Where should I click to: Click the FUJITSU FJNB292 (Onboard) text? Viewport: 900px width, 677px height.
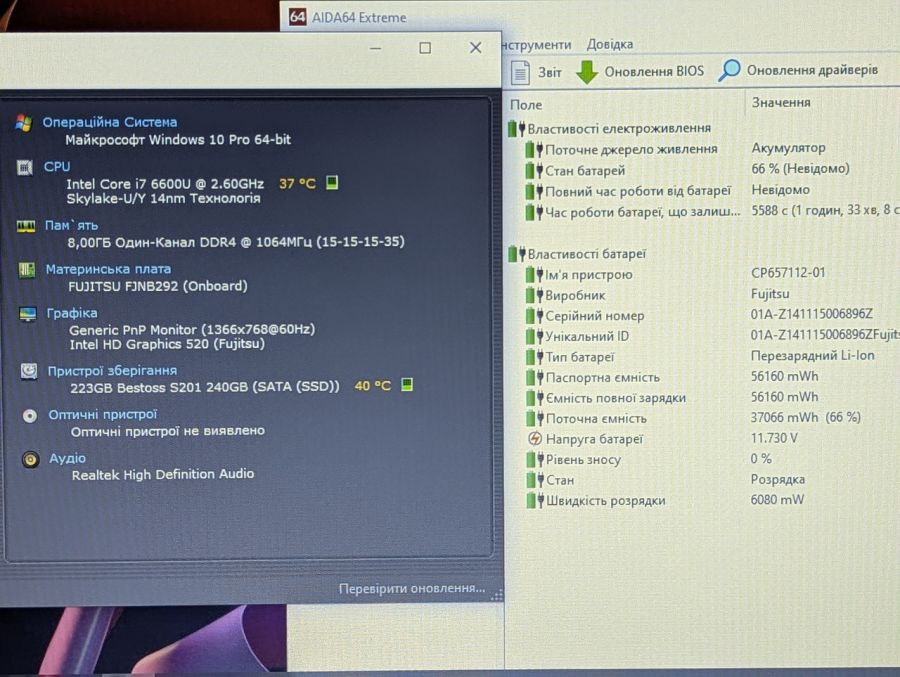click(158, 286)
